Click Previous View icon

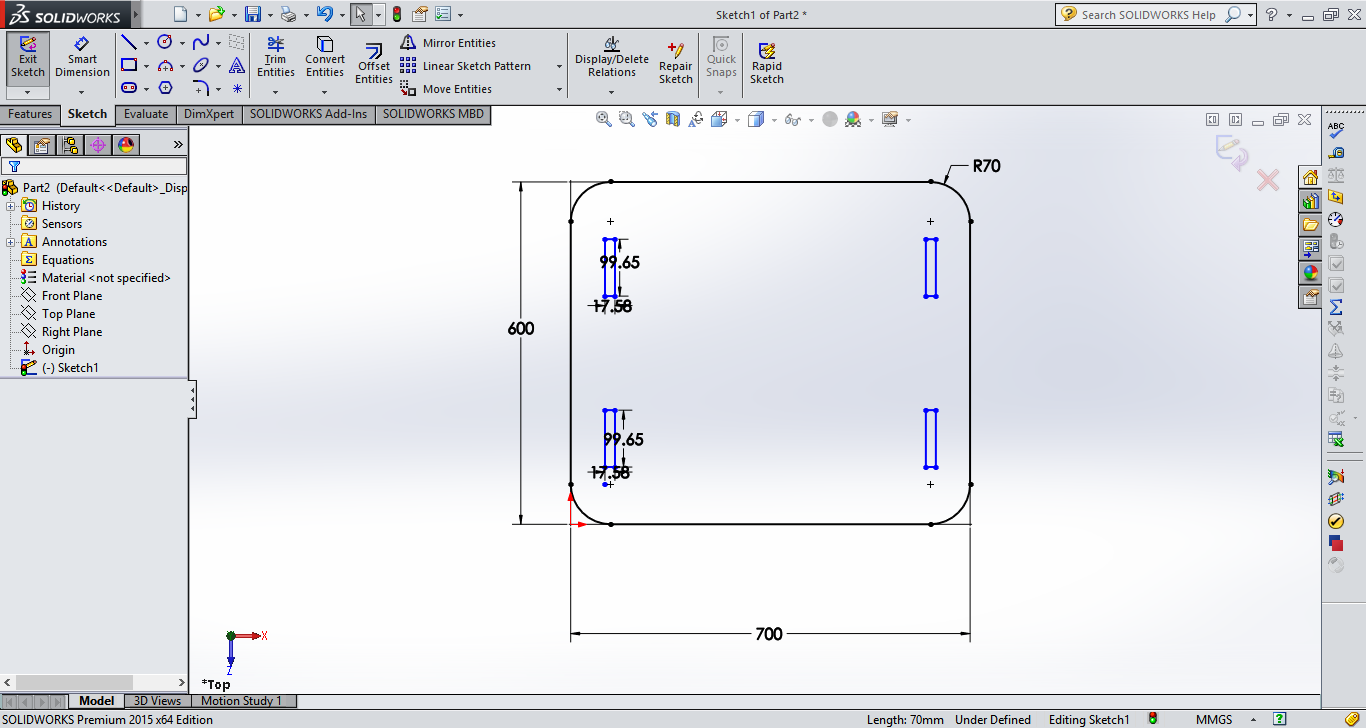[x=650, y=119]
